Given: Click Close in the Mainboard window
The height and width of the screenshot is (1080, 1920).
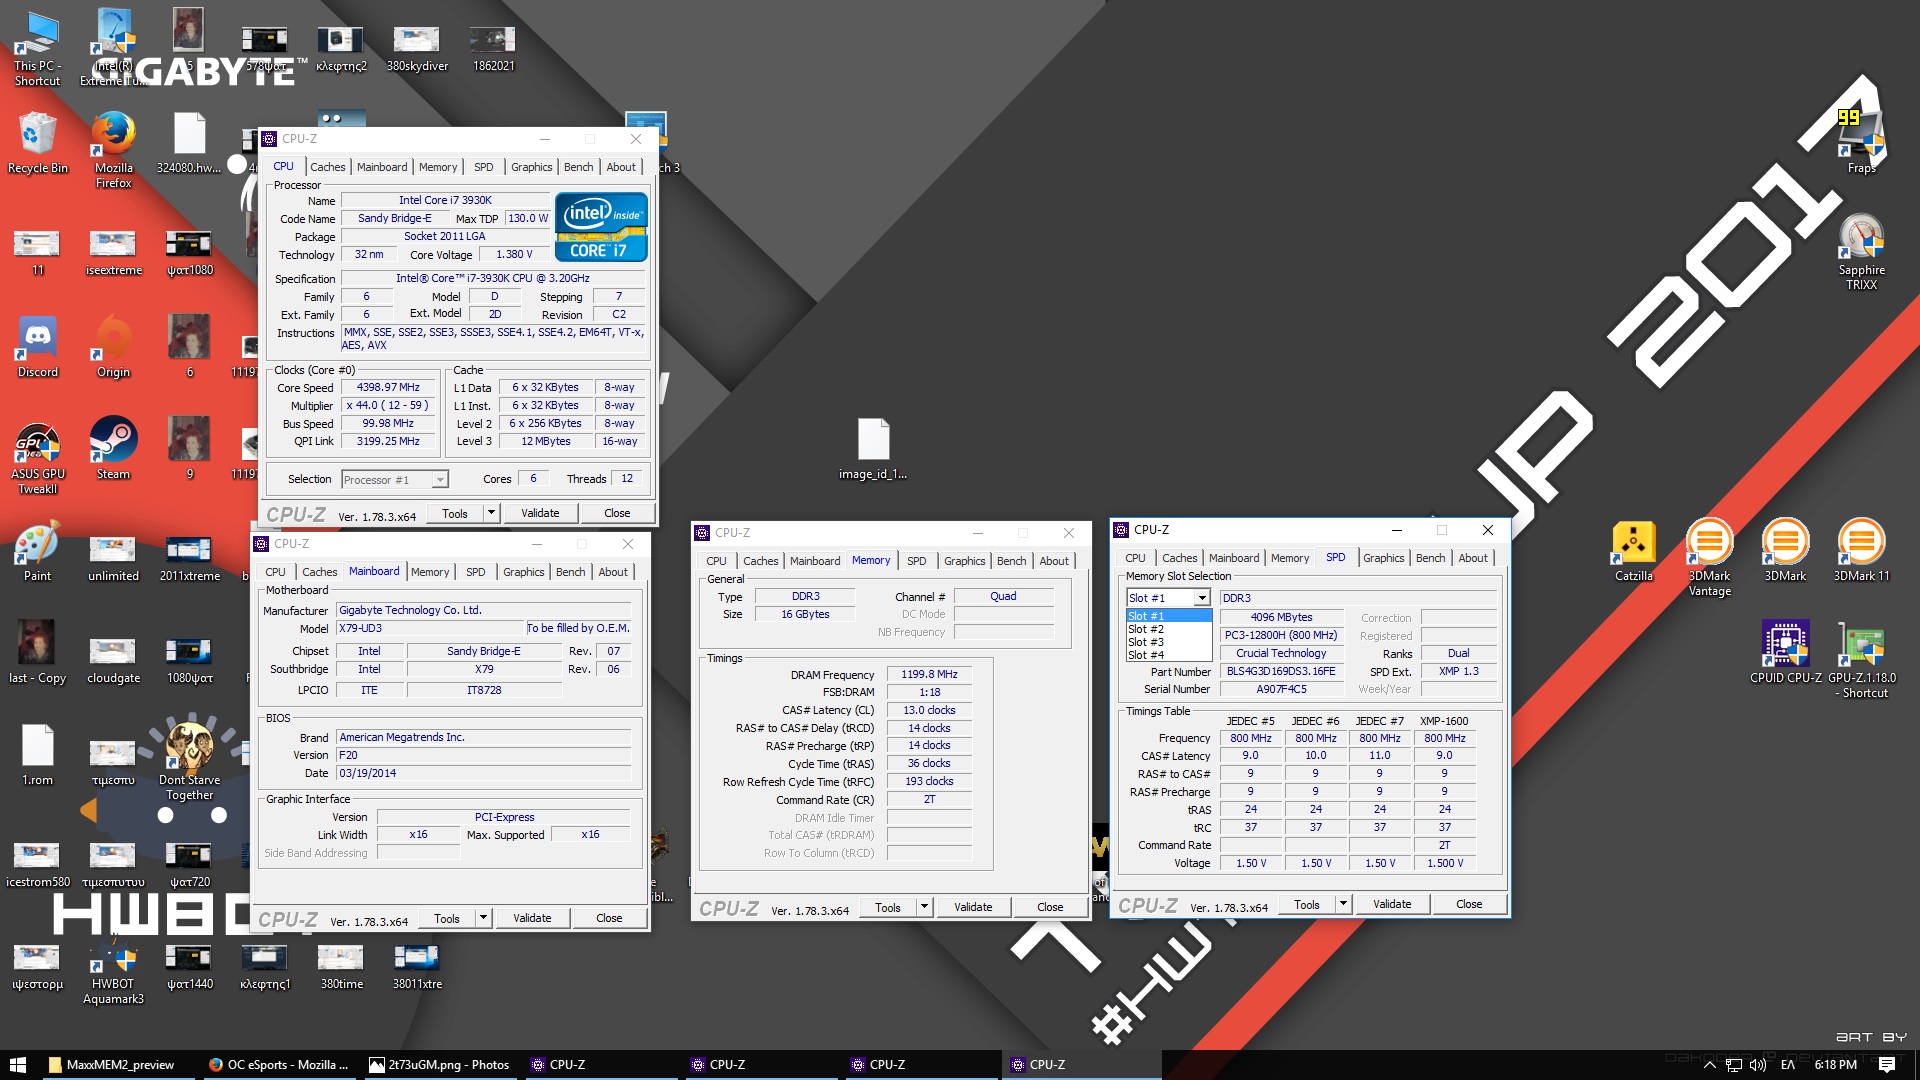Looking at the screenshot, I should point(609,918).
